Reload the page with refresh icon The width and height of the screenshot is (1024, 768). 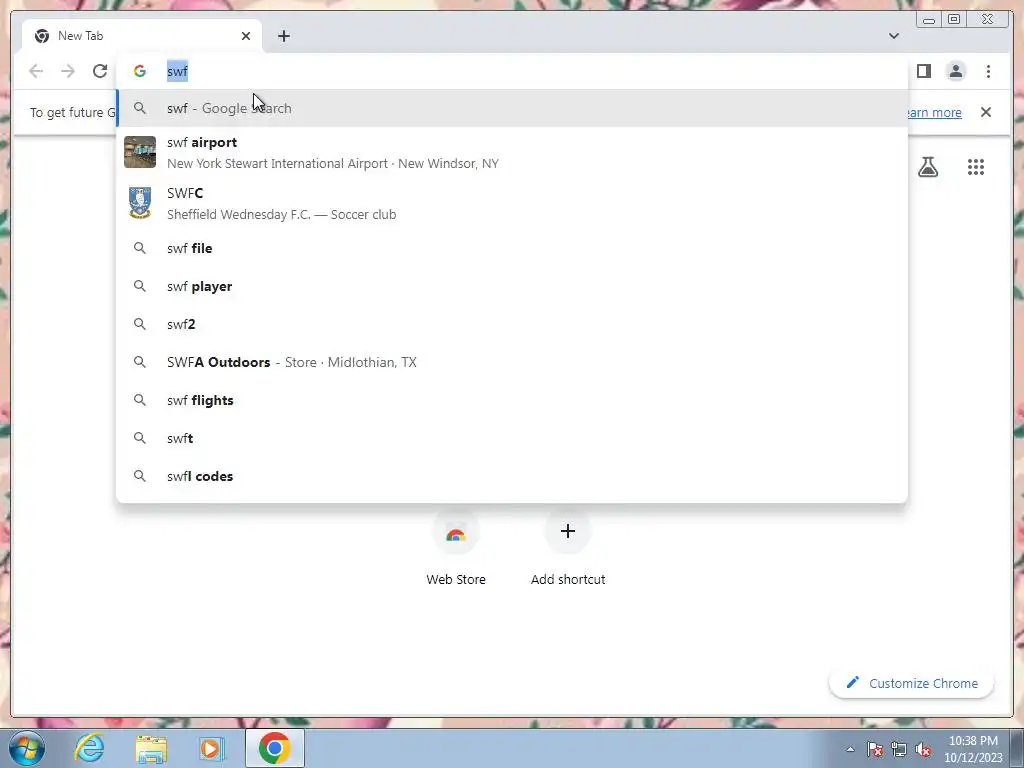pos(100,71)
